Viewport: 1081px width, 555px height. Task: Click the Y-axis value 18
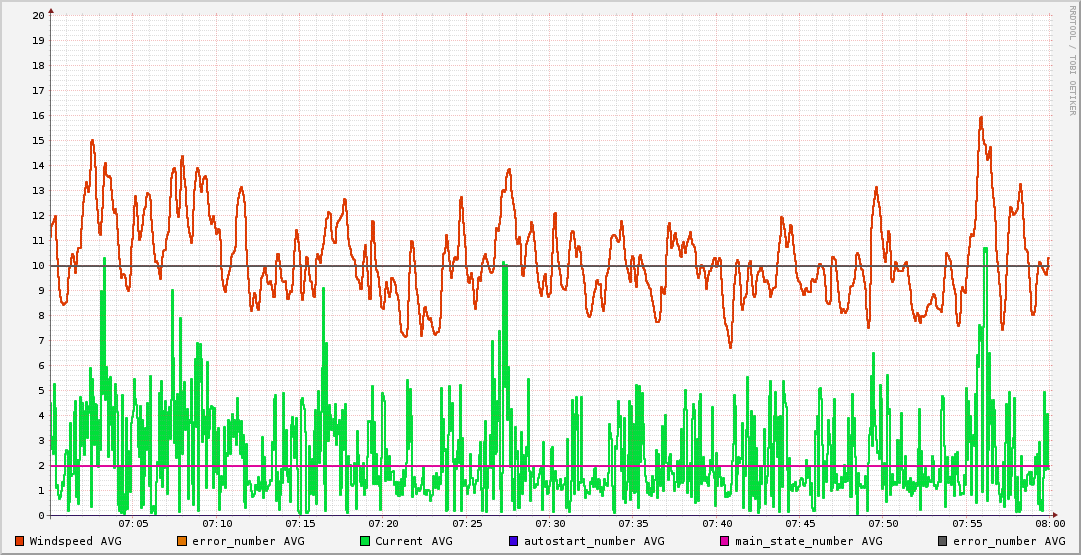pos(39,65)
